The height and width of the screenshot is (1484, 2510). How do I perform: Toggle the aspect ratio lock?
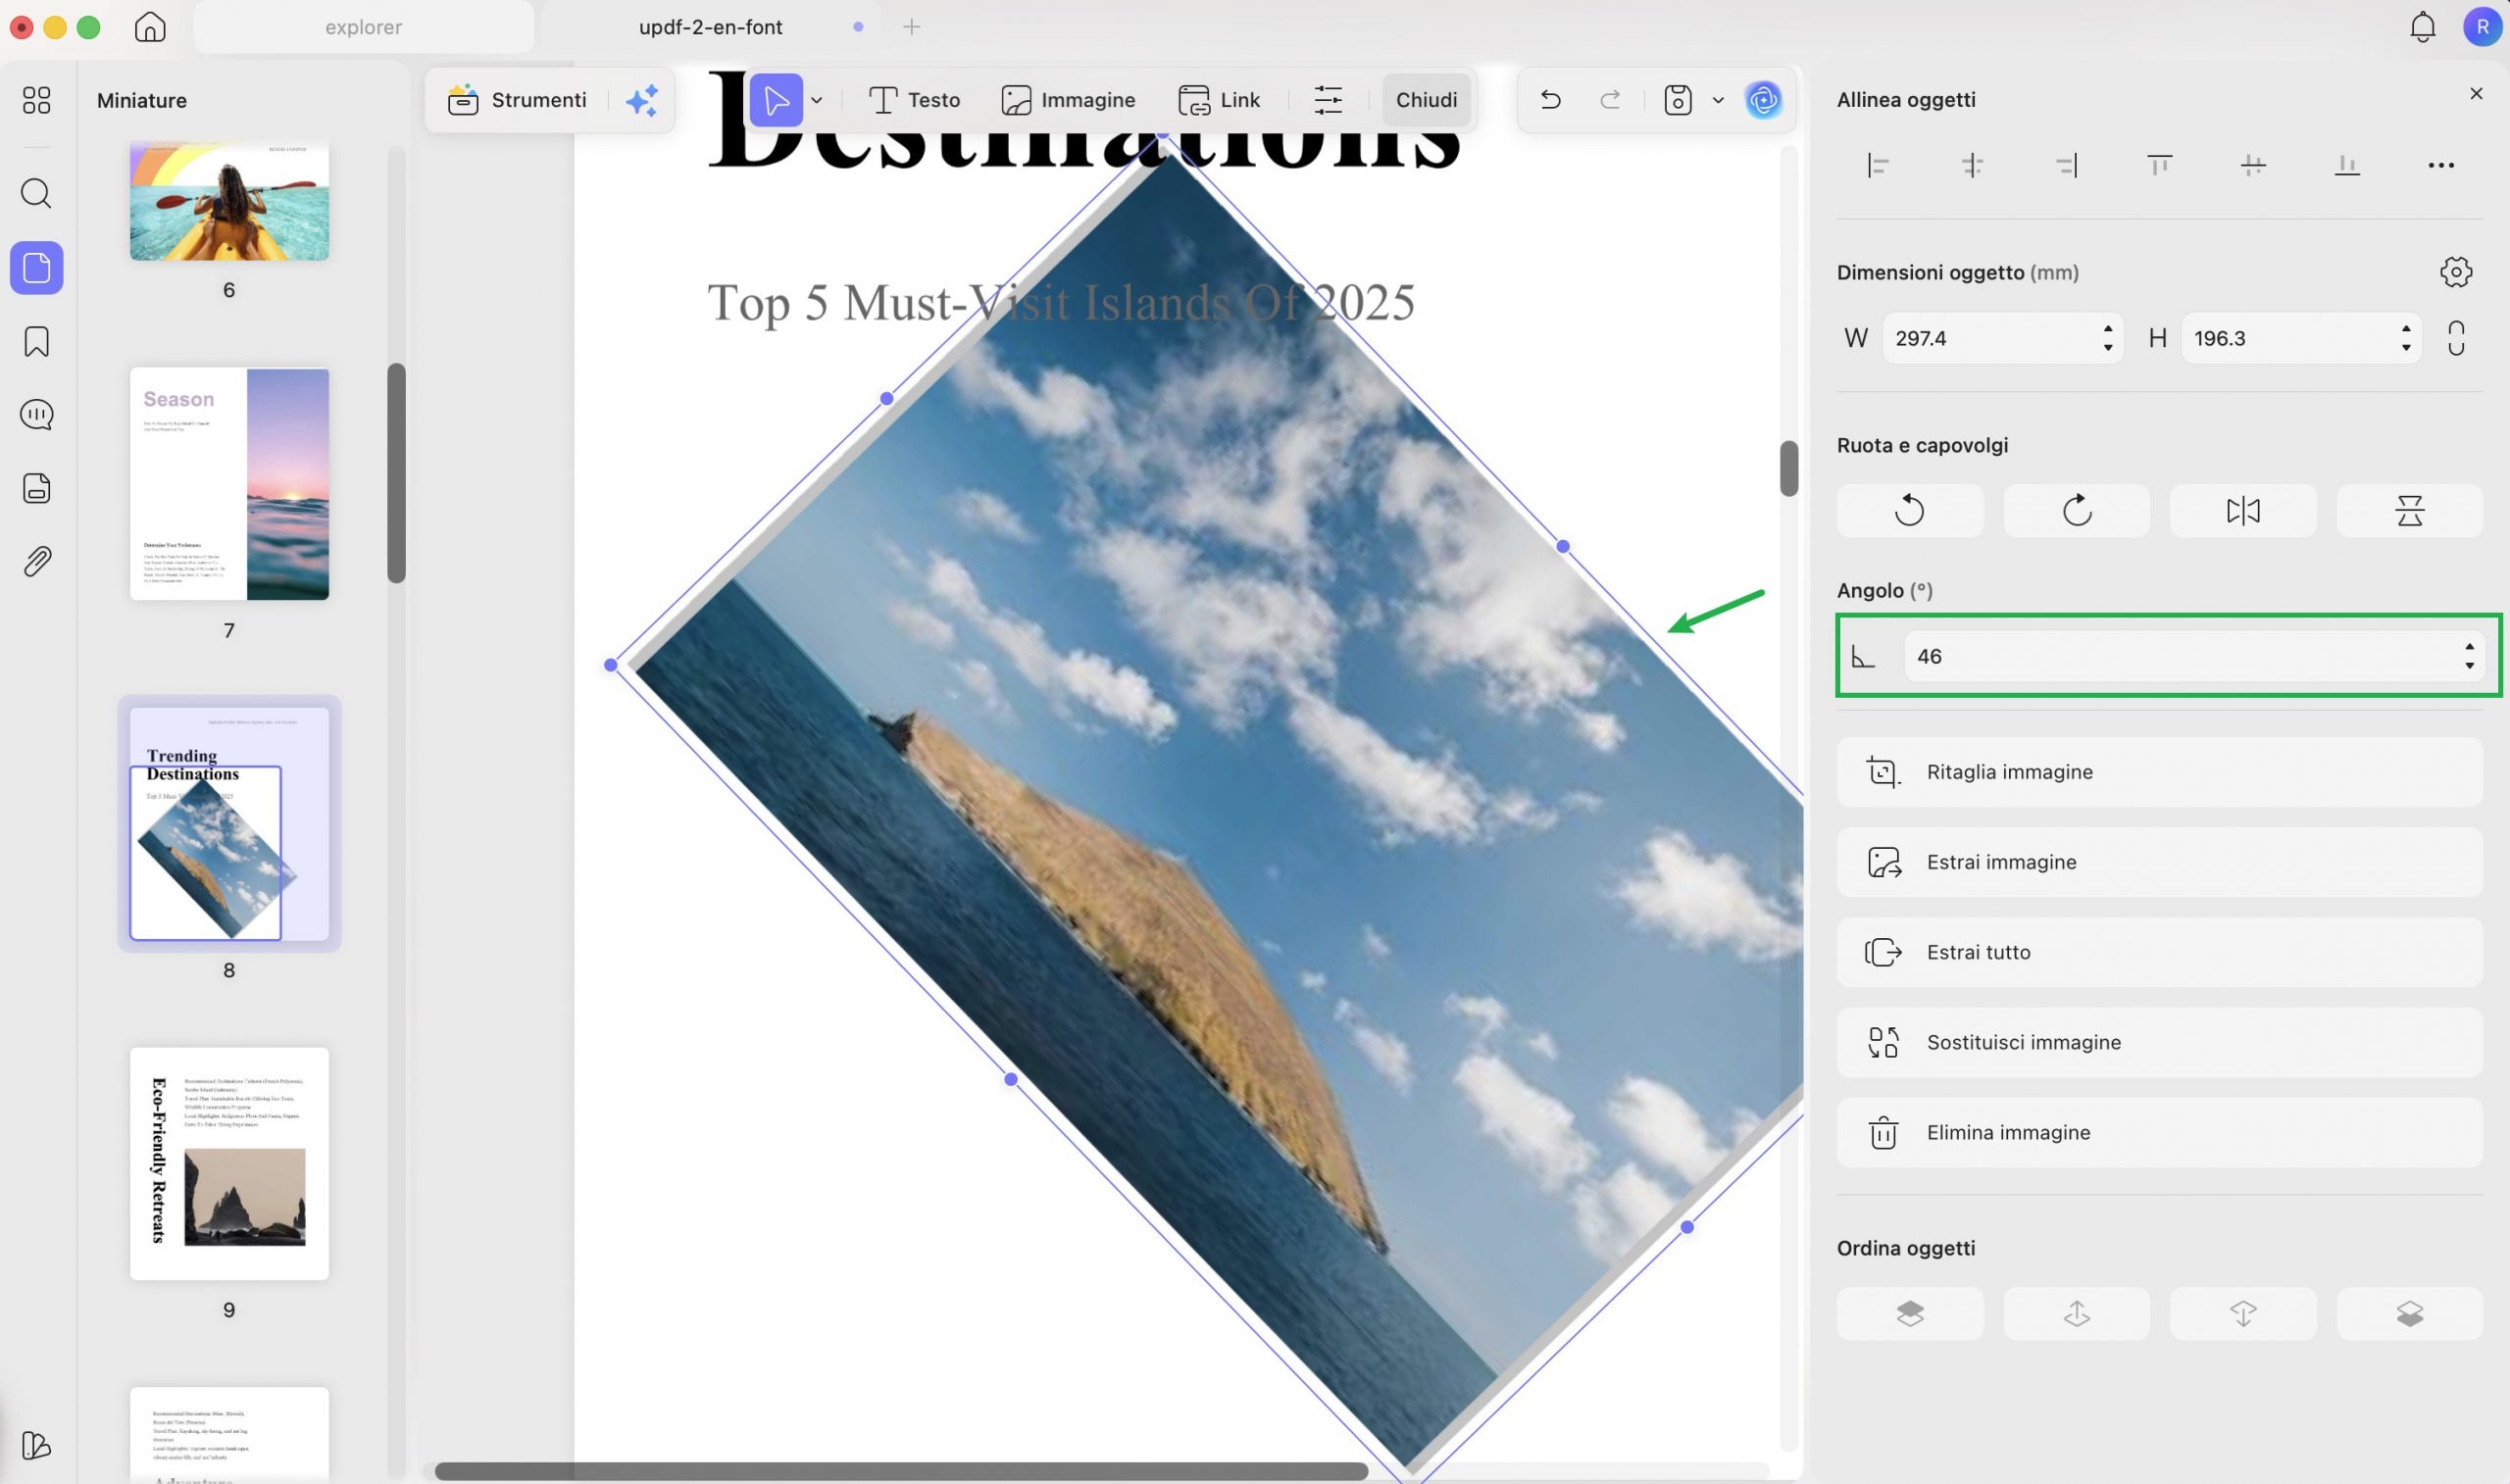pos(2456,338)
